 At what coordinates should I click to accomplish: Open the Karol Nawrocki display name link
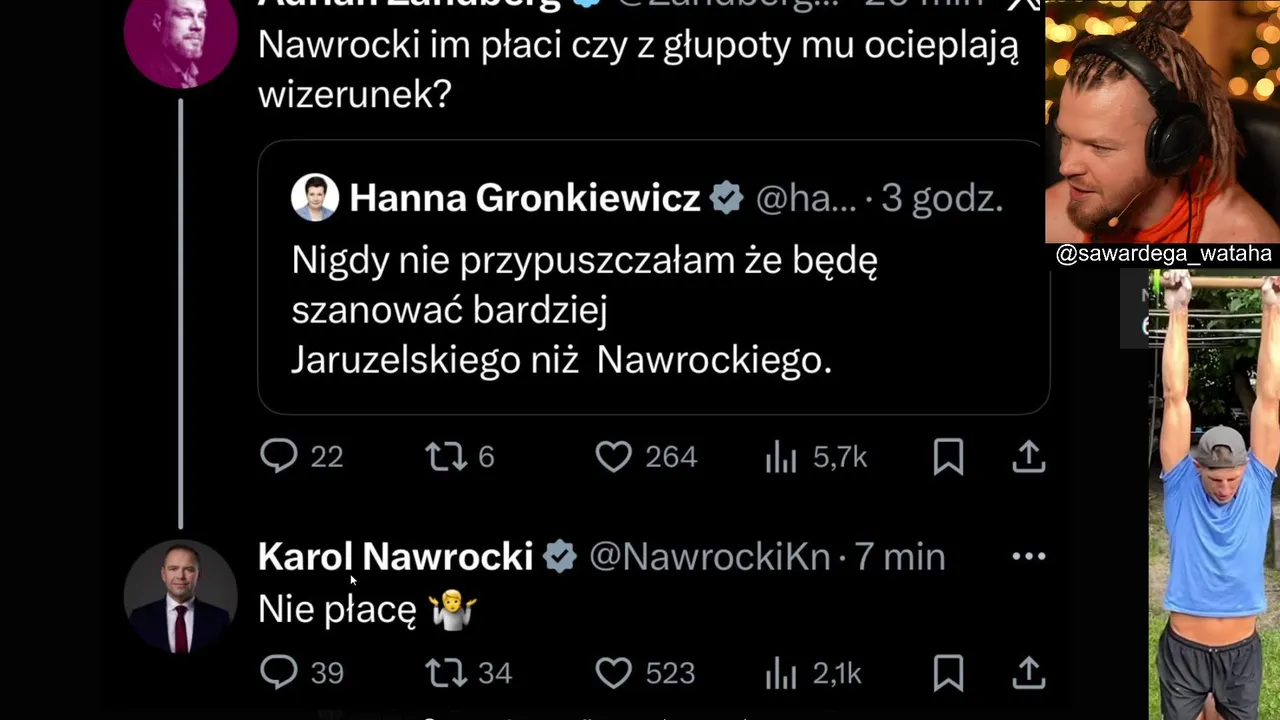[395, 557]
